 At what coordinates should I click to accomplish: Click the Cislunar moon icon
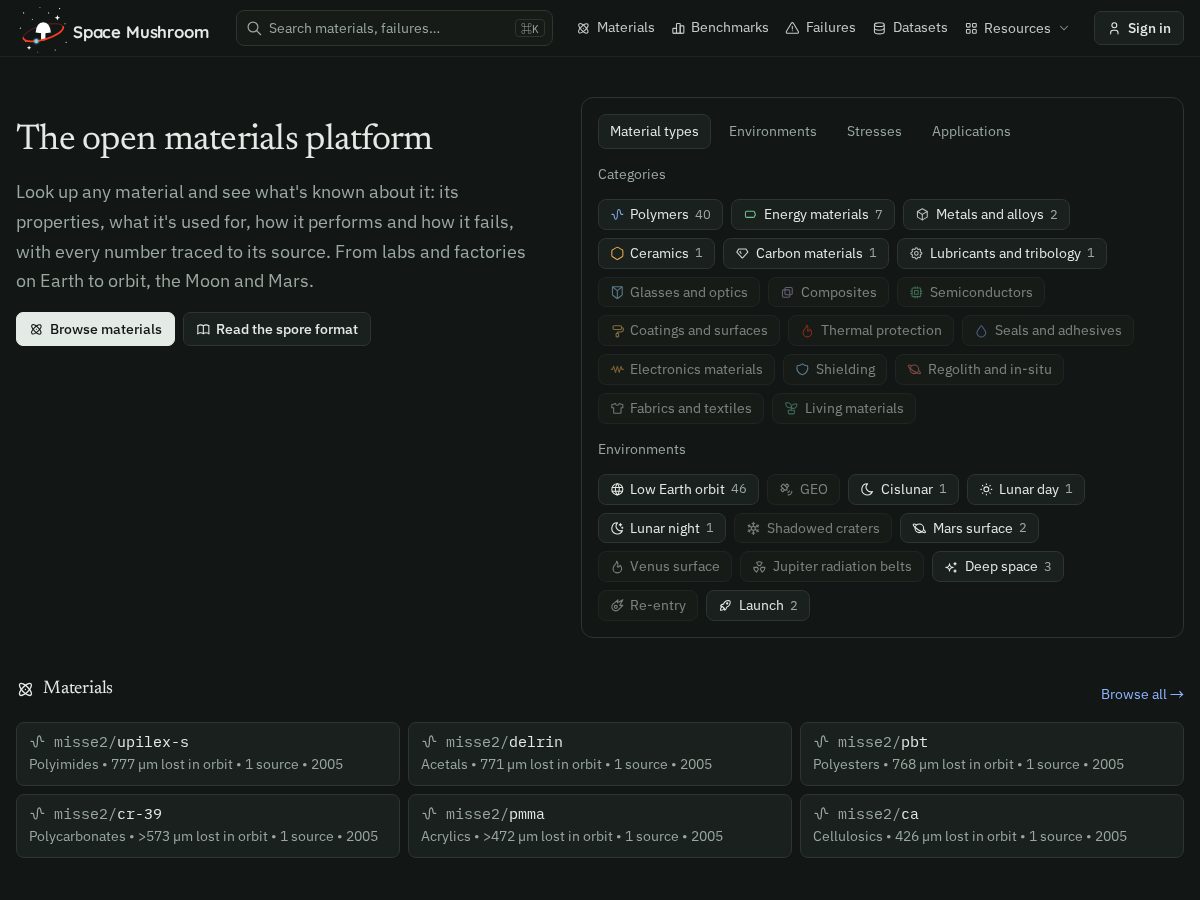pyautogui.click(x=868, y=489)
